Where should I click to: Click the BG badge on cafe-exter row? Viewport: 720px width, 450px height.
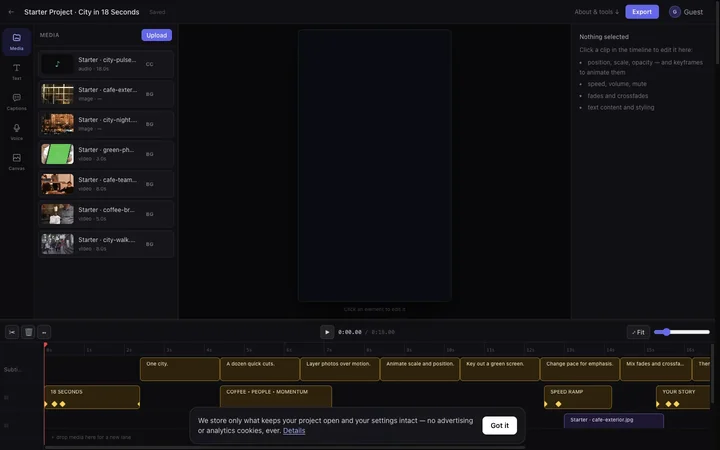[x=149, y=94]
